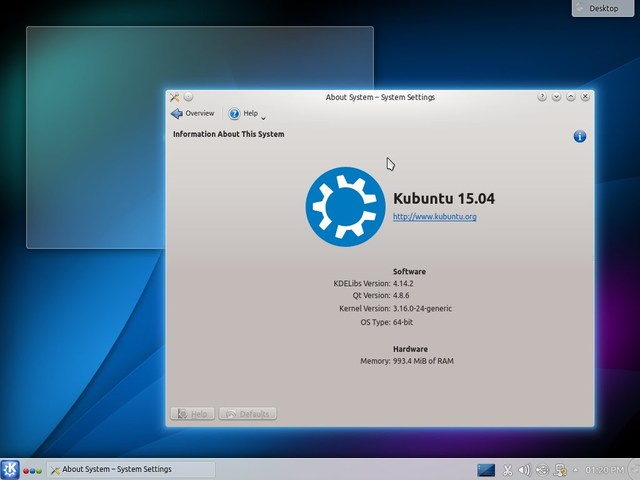
Task: Click the memory value 993.4 MiB of RAM
Action: (423, 361)
